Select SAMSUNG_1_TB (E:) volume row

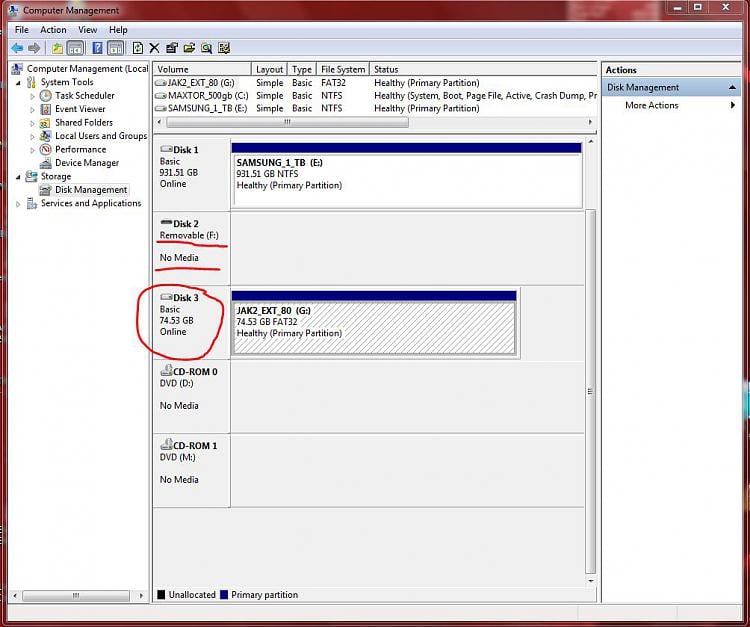[375, 108]
